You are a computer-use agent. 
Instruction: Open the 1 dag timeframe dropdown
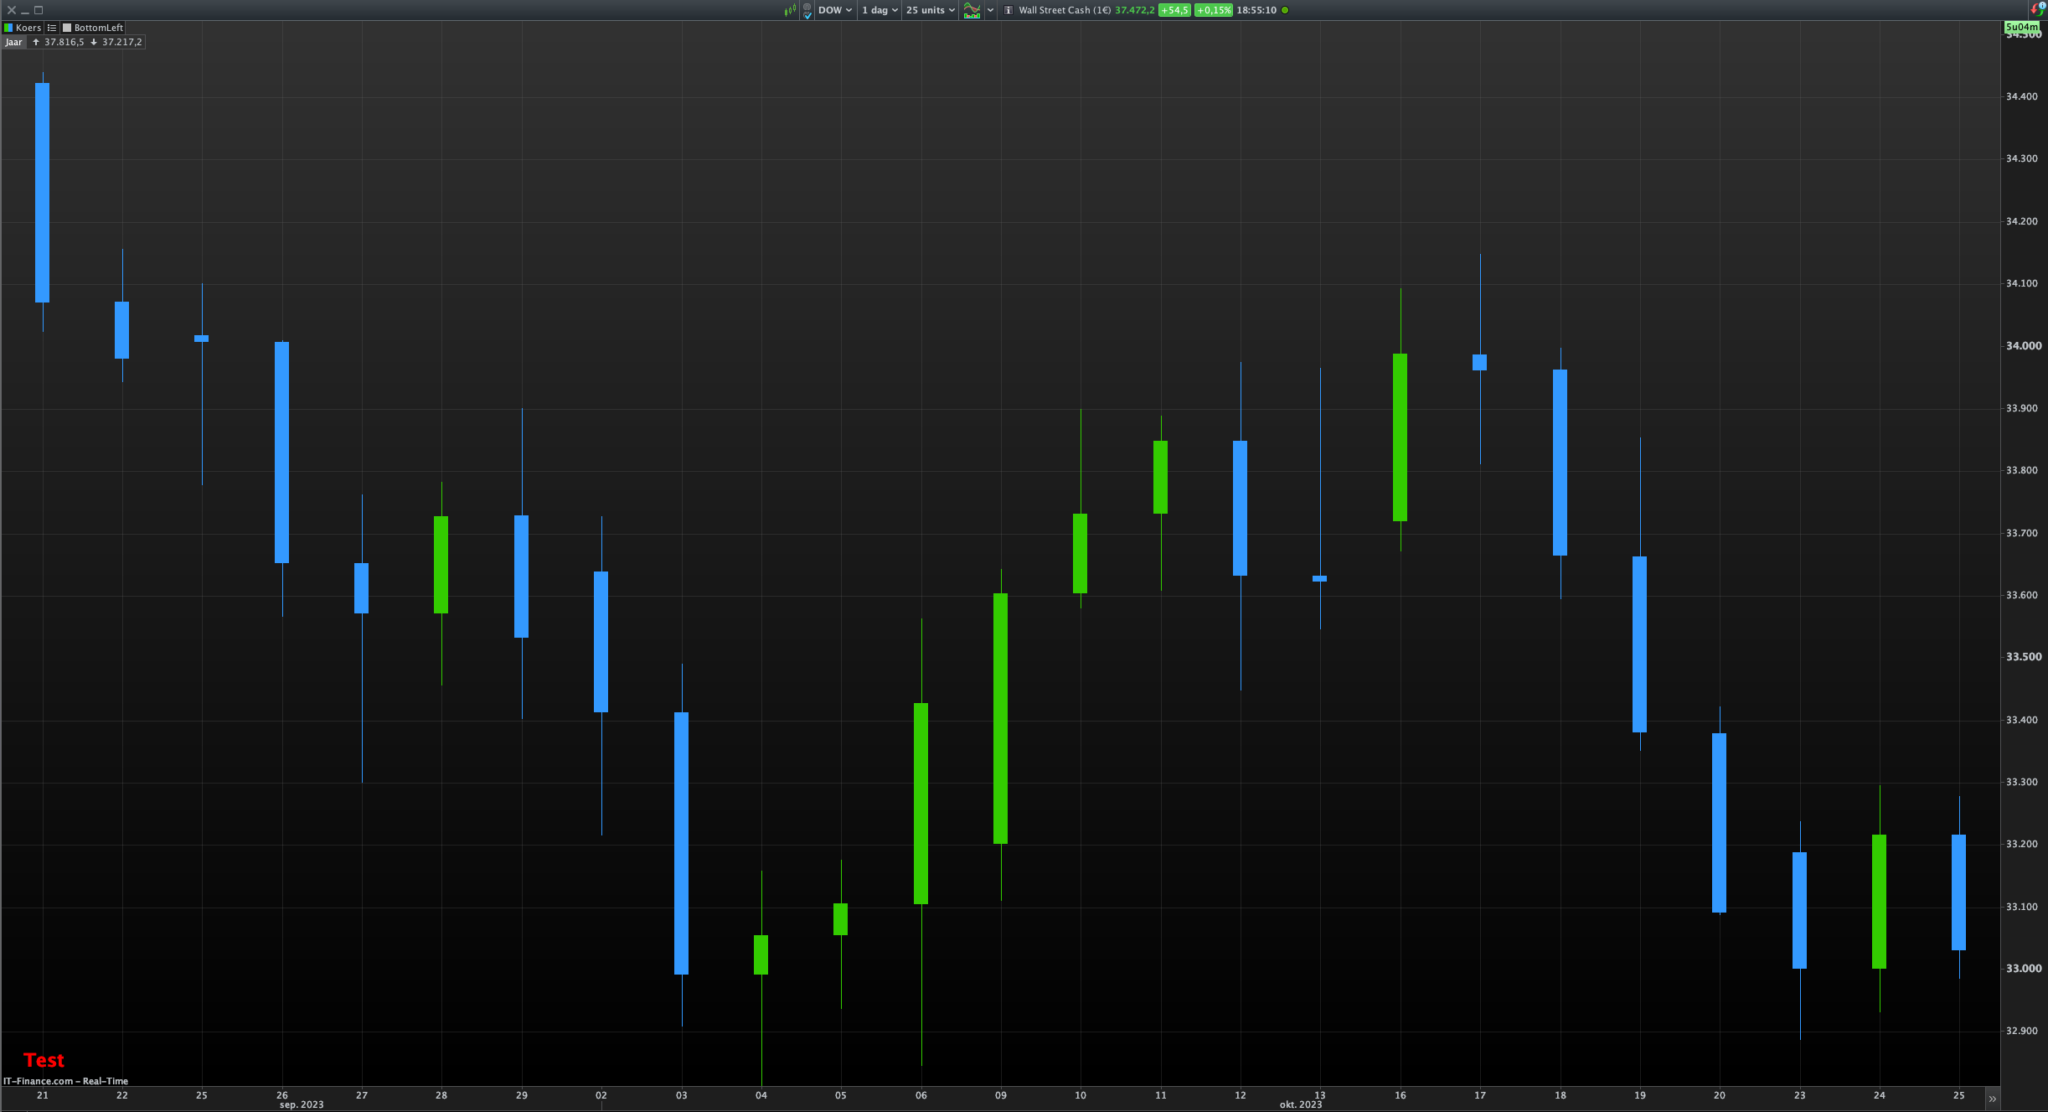click(x=879, y=10)
